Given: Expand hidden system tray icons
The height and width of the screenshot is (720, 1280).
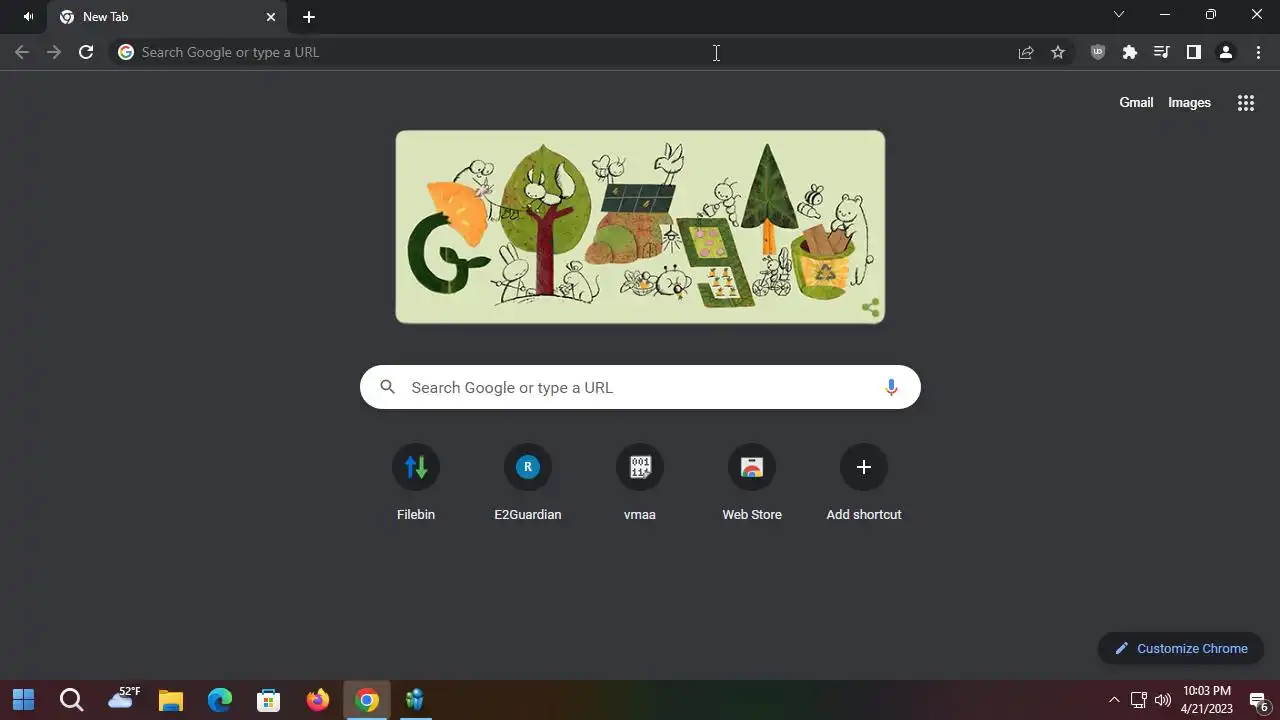Looking at the screenshot, I should pos(1114,700).
